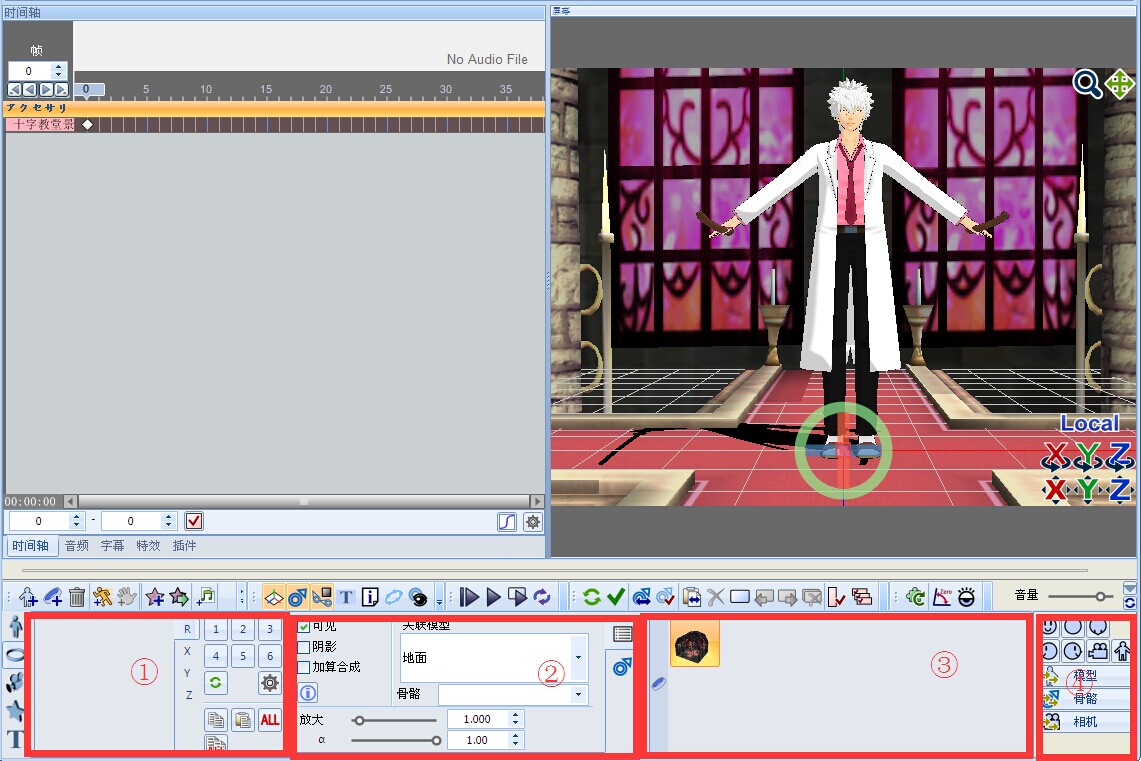Screen dimensions: 1141x761
Task: Click the add motion running figure icon
Action: tap(102, 597)
